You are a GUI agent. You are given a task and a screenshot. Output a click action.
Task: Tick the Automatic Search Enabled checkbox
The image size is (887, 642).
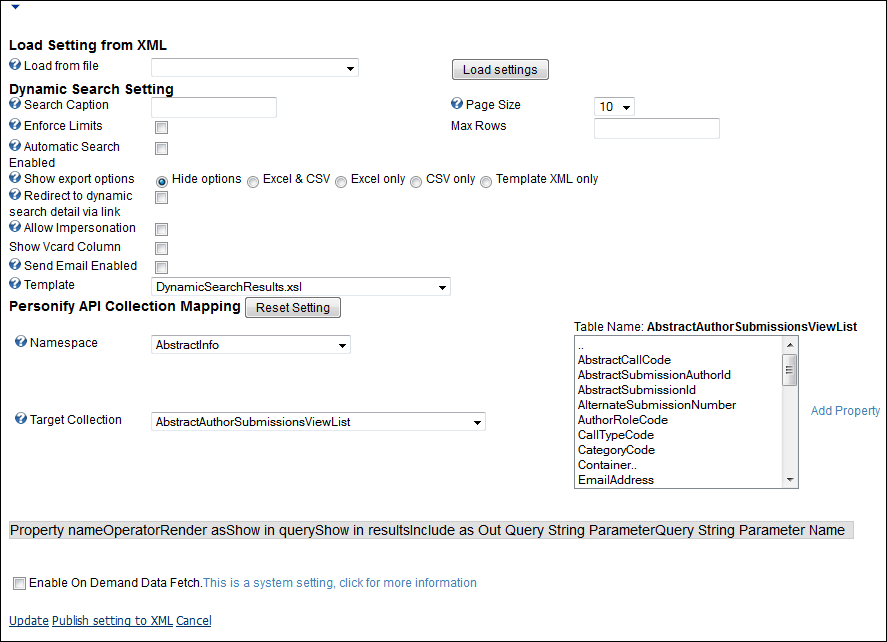coord(162,148)
